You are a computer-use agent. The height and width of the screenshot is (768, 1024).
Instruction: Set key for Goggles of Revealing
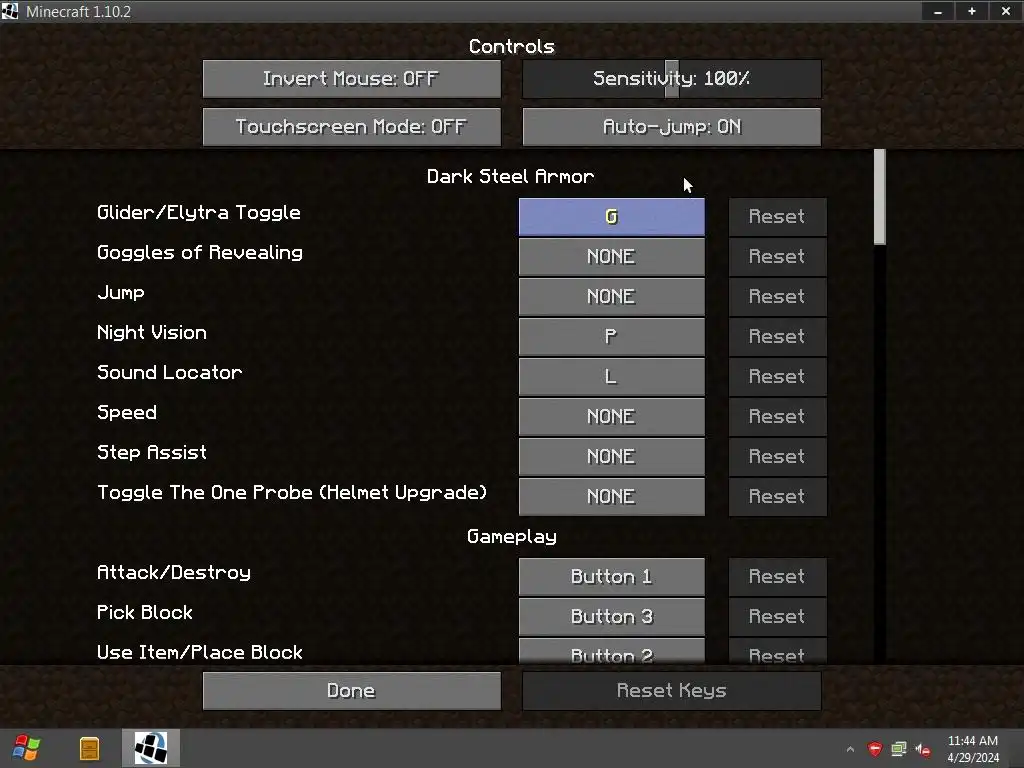coord(611,257)
